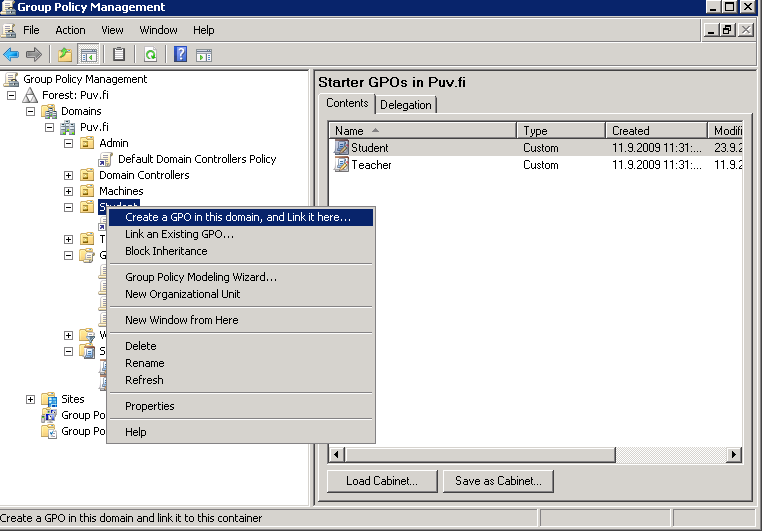Toggle Show/Hide Console Tree toolbar icon
771x531 pixels.
tap(89, 55)
